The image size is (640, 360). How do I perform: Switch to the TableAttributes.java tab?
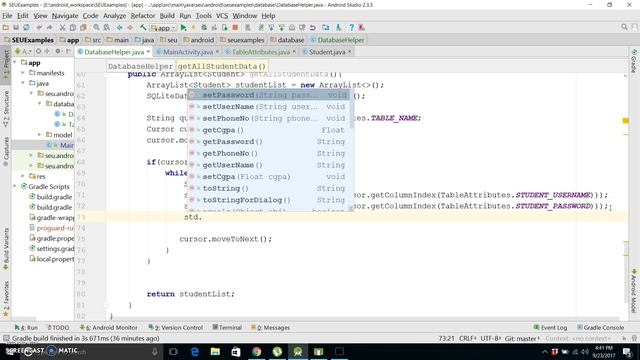(x=261, y=52)
